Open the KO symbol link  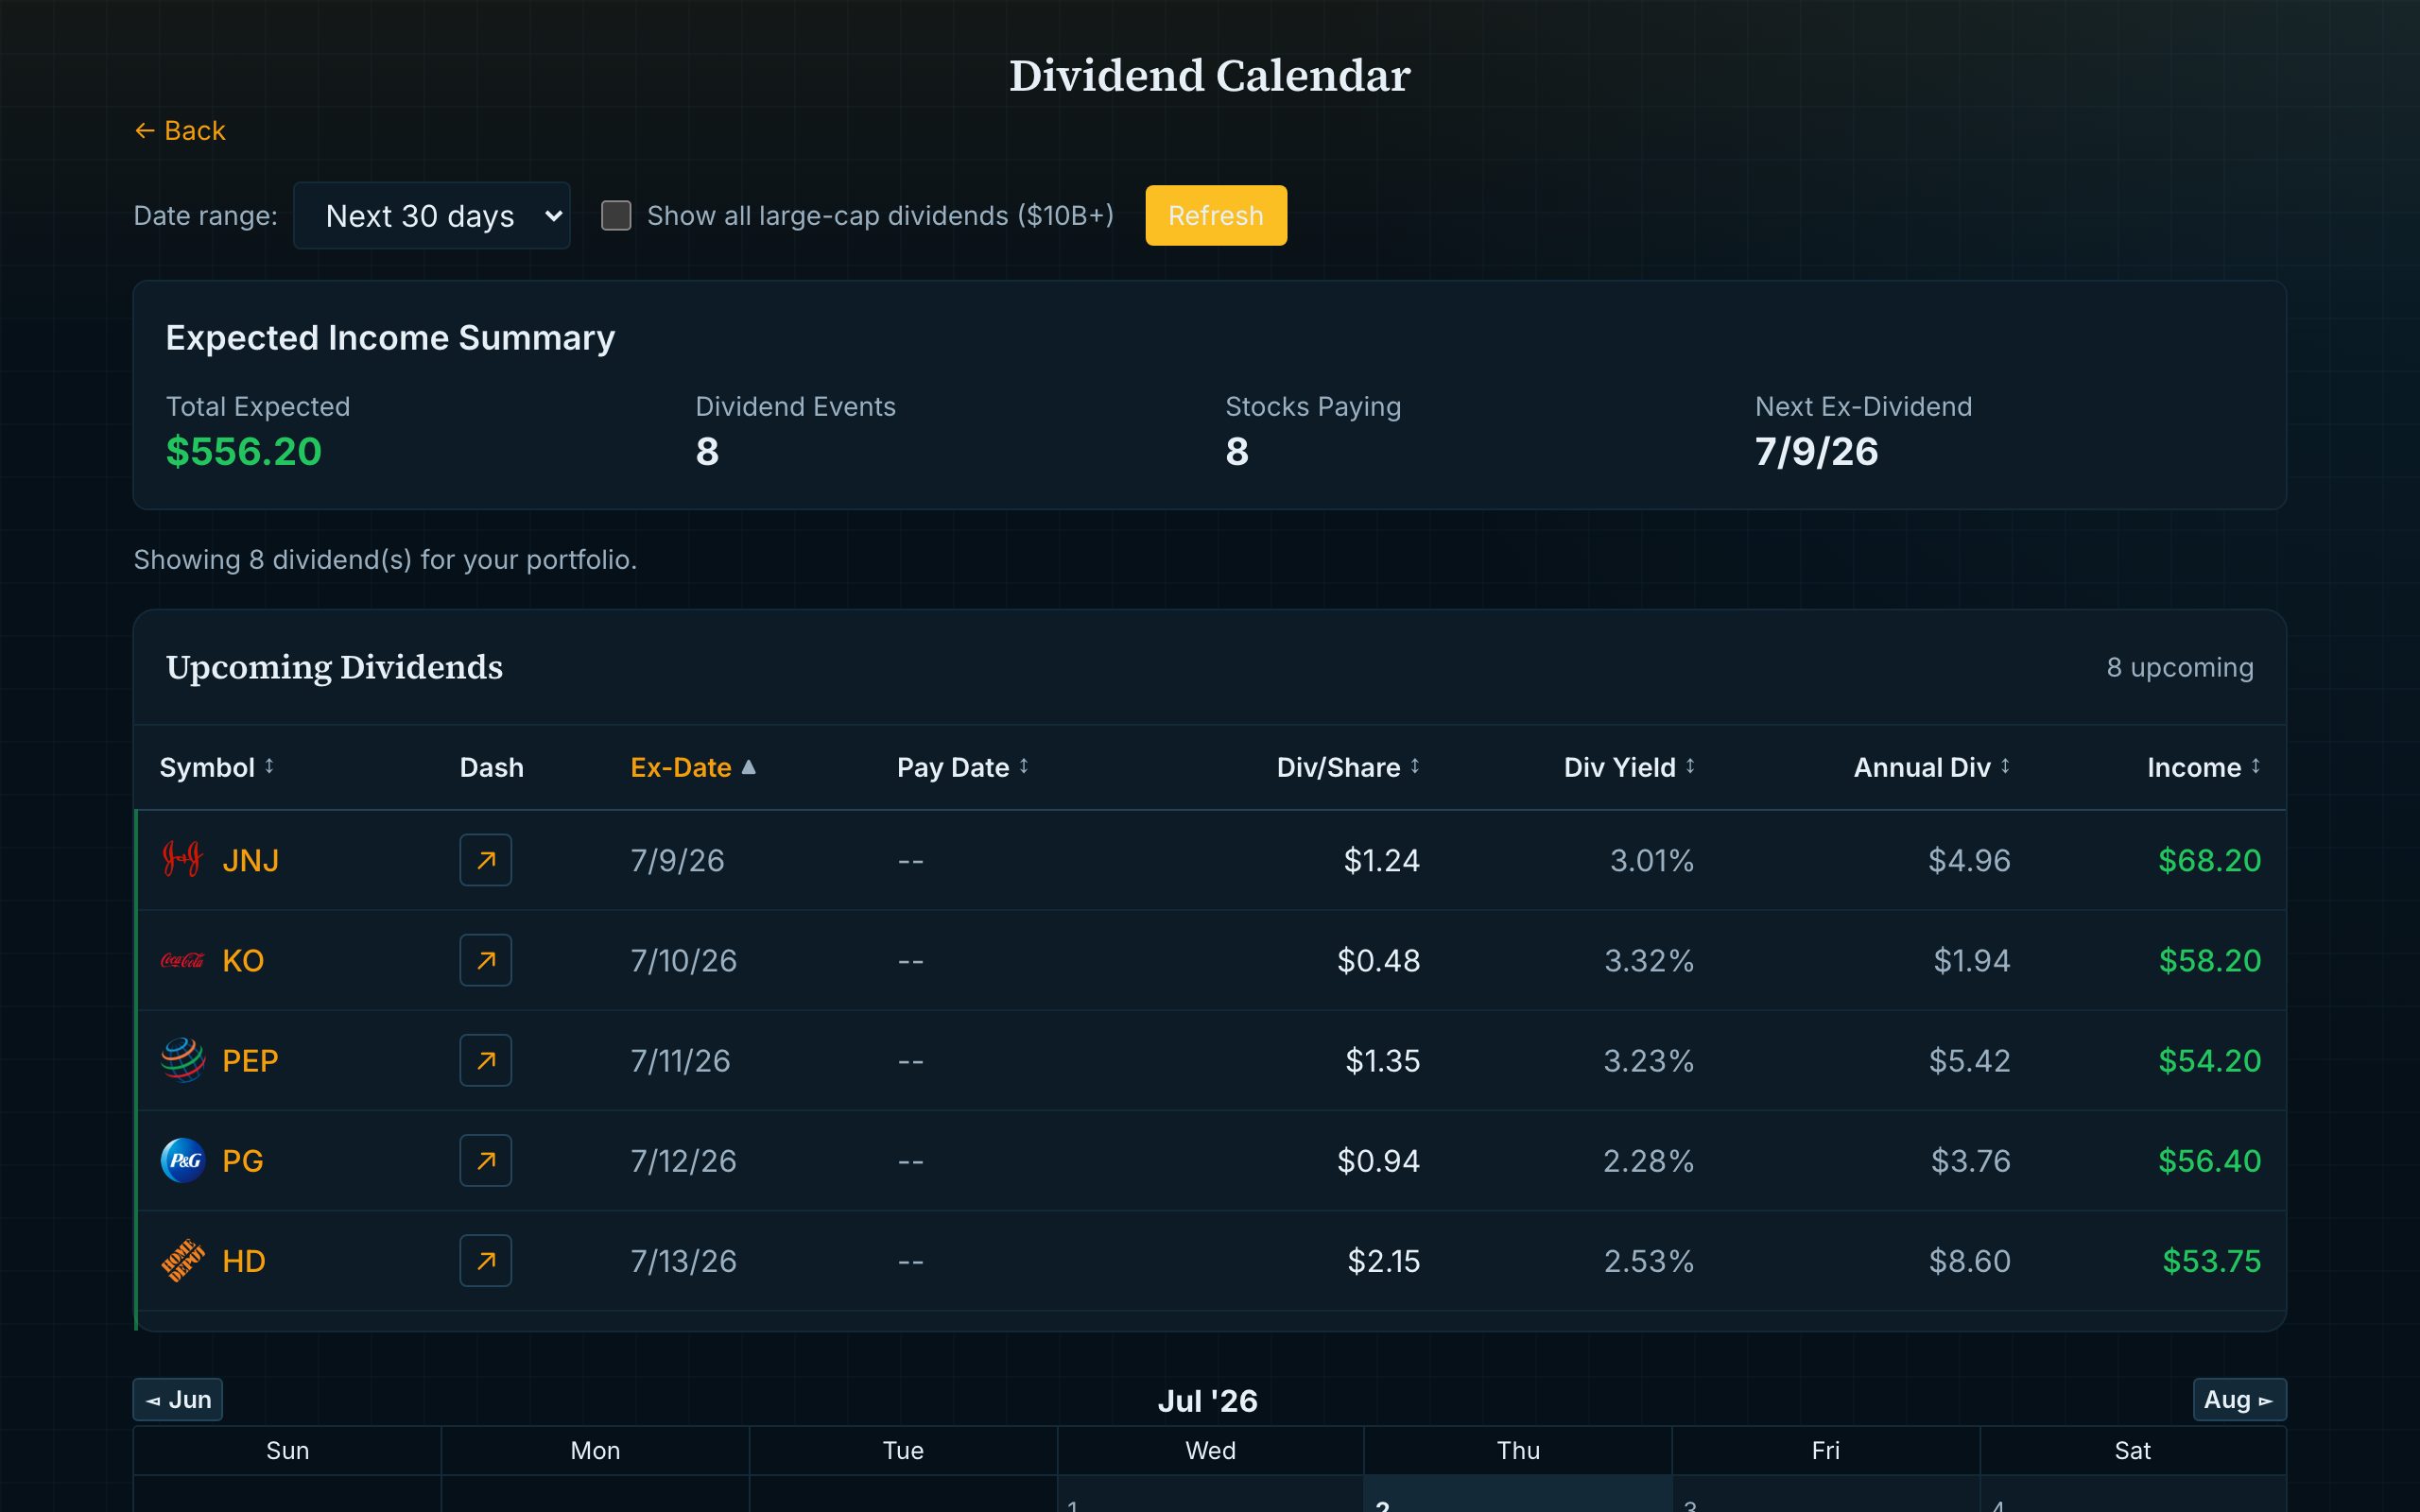coord(243,960)
